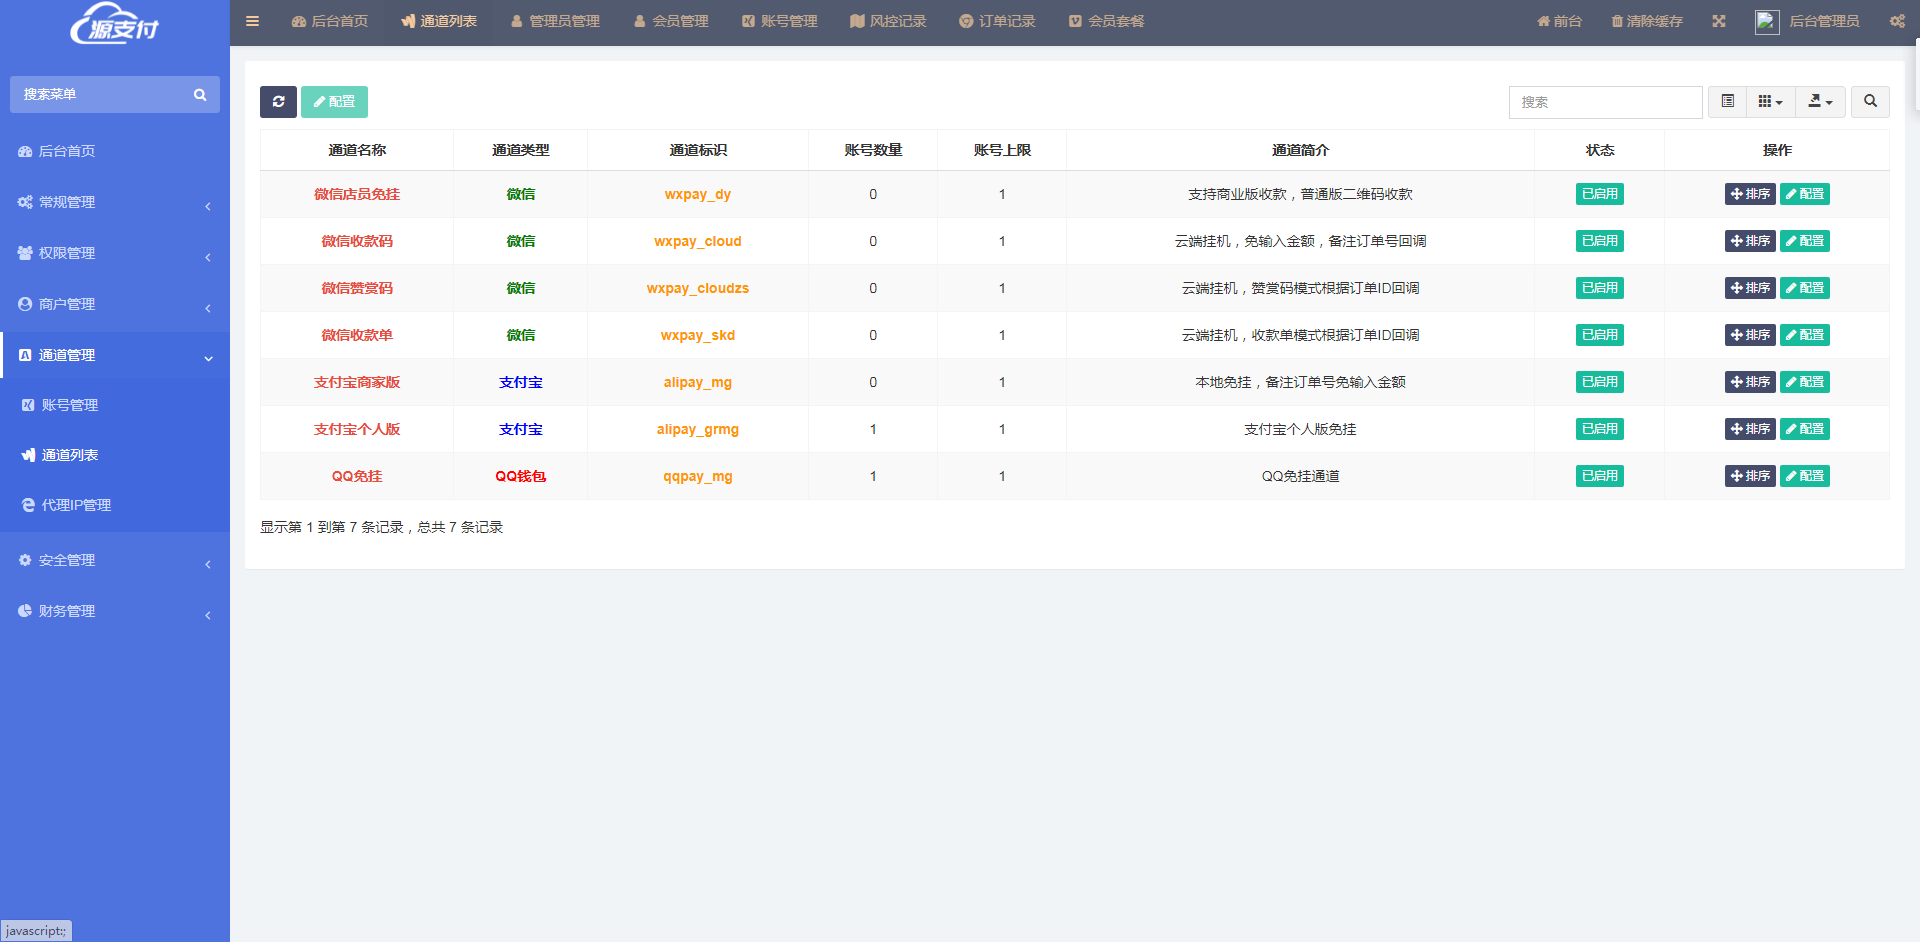Click 配置 button for 支付宝商家版 row
The width and height of the screenshot is (1920, 942).
[x=1805, y=382]
